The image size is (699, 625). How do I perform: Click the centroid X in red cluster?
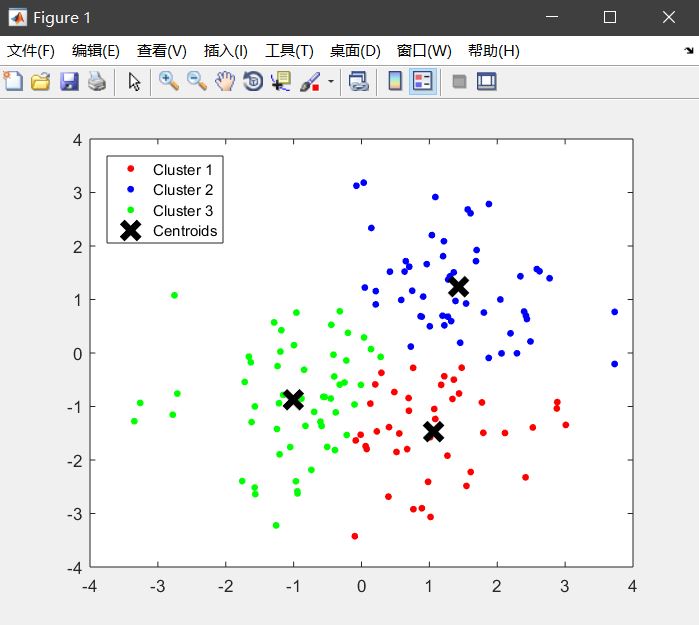pyautogui.click(x=433, y=432)
